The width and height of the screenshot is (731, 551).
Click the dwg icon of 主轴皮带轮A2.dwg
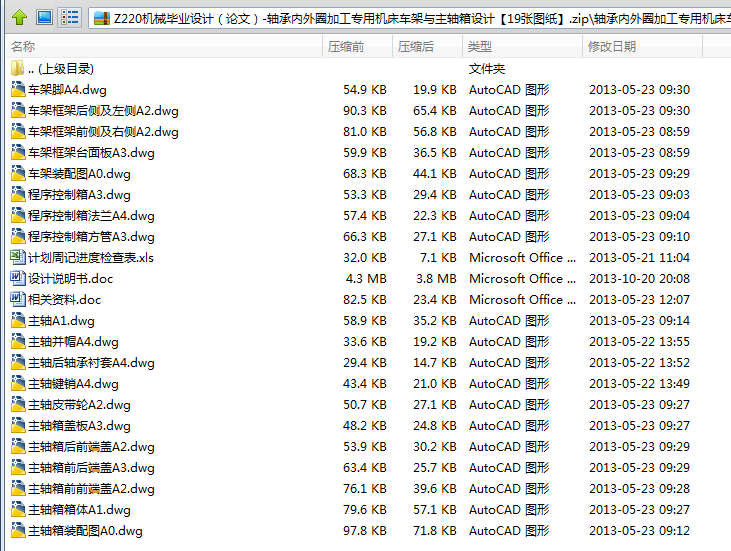pyautogui.click(x=18, y=404)
